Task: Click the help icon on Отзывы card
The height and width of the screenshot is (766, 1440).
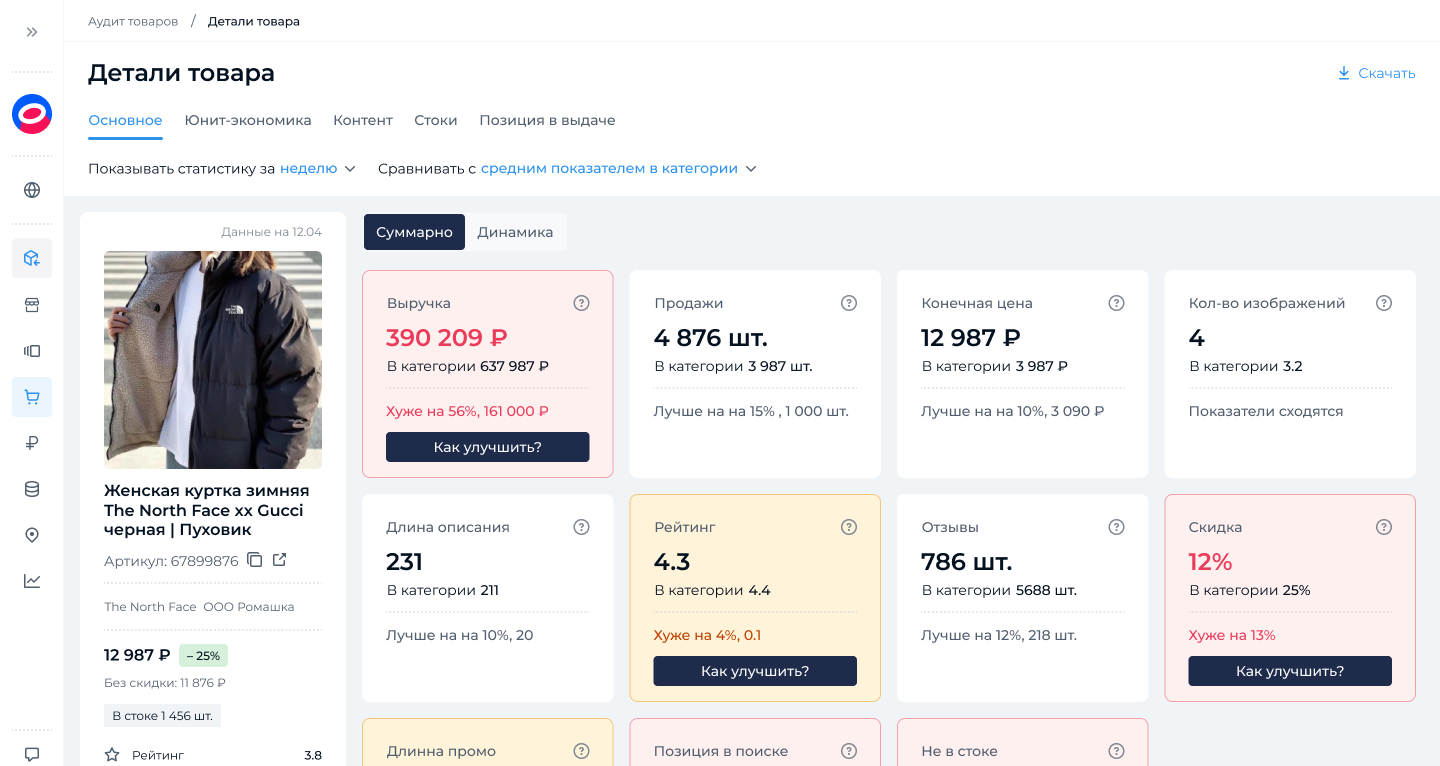Action: [1117, 527]
